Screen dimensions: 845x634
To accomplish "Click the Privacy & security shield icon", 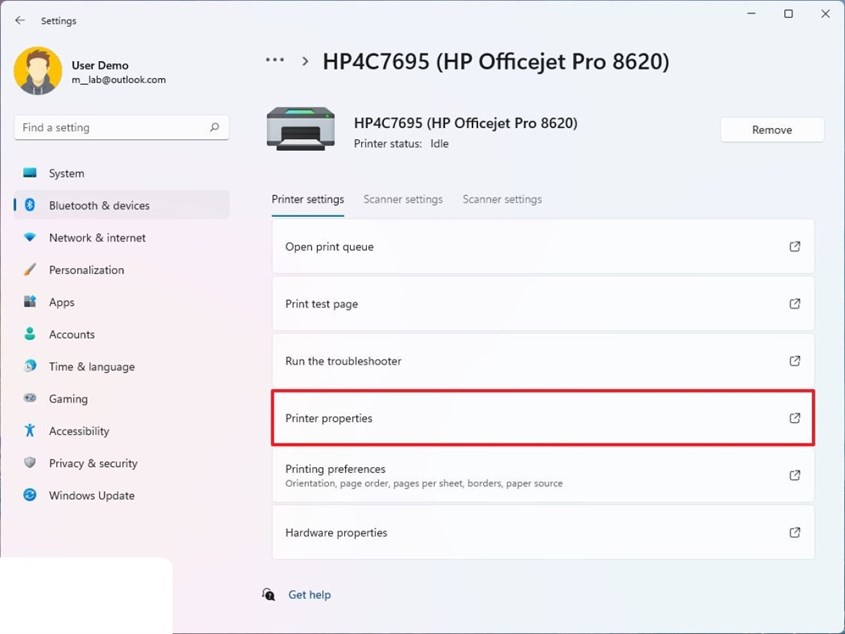I will pos(30,463).
